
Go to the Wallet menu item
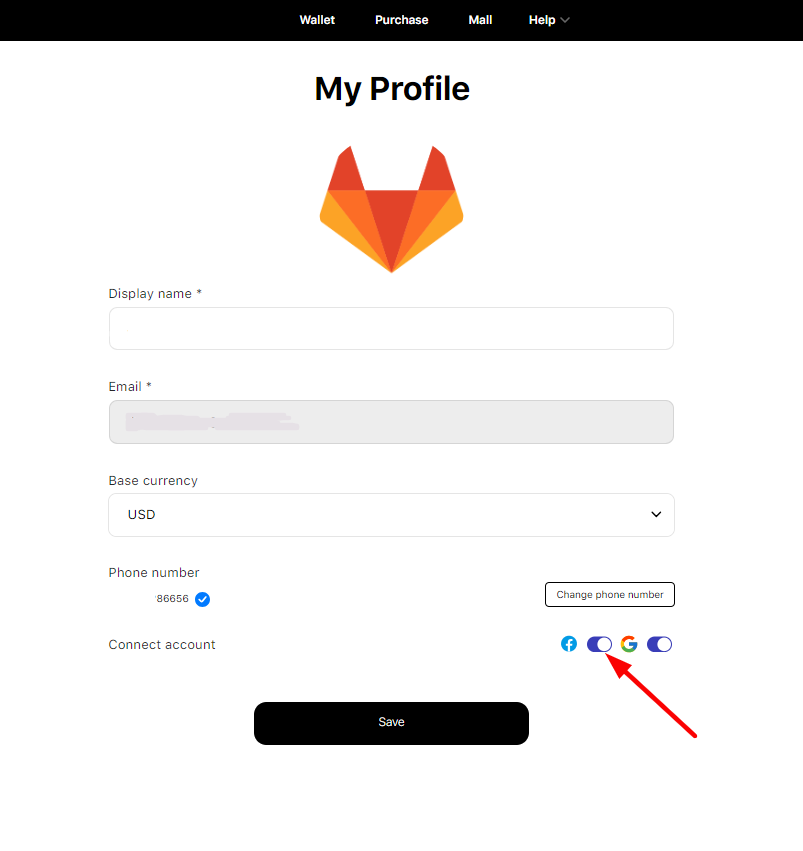317,20
